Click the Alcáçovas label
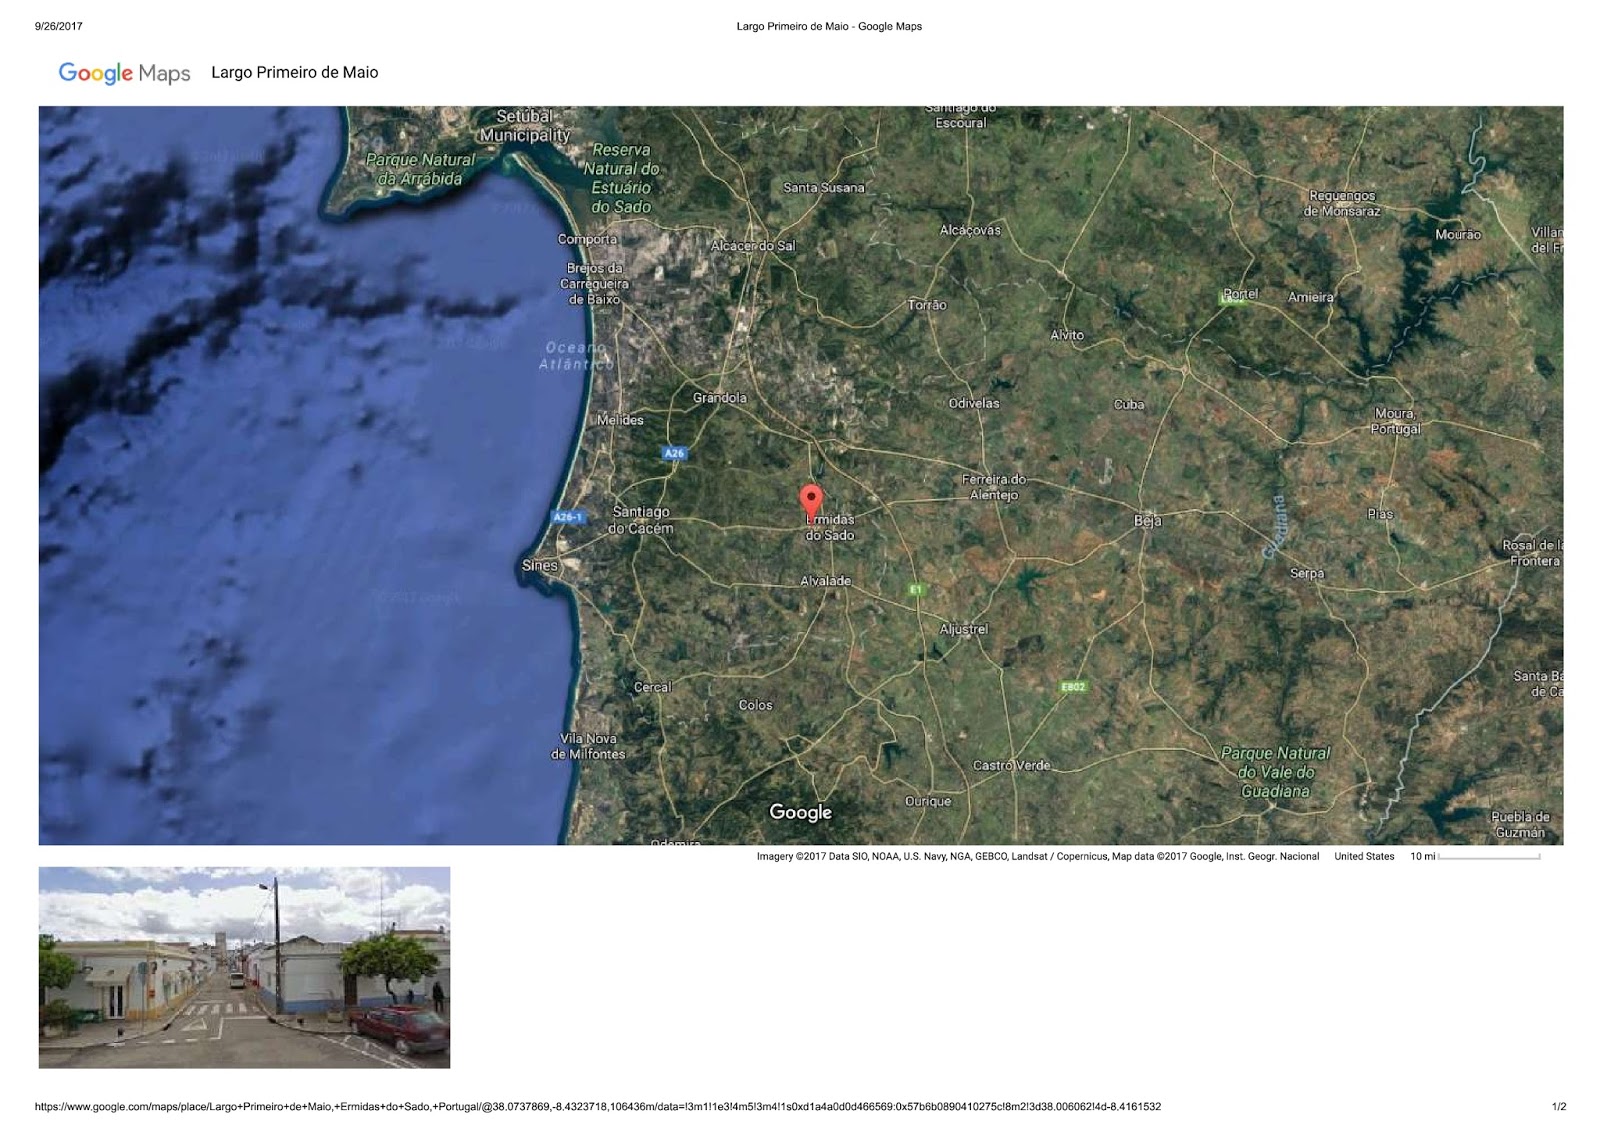The image size is (1600, 1132). coord(970,230)
